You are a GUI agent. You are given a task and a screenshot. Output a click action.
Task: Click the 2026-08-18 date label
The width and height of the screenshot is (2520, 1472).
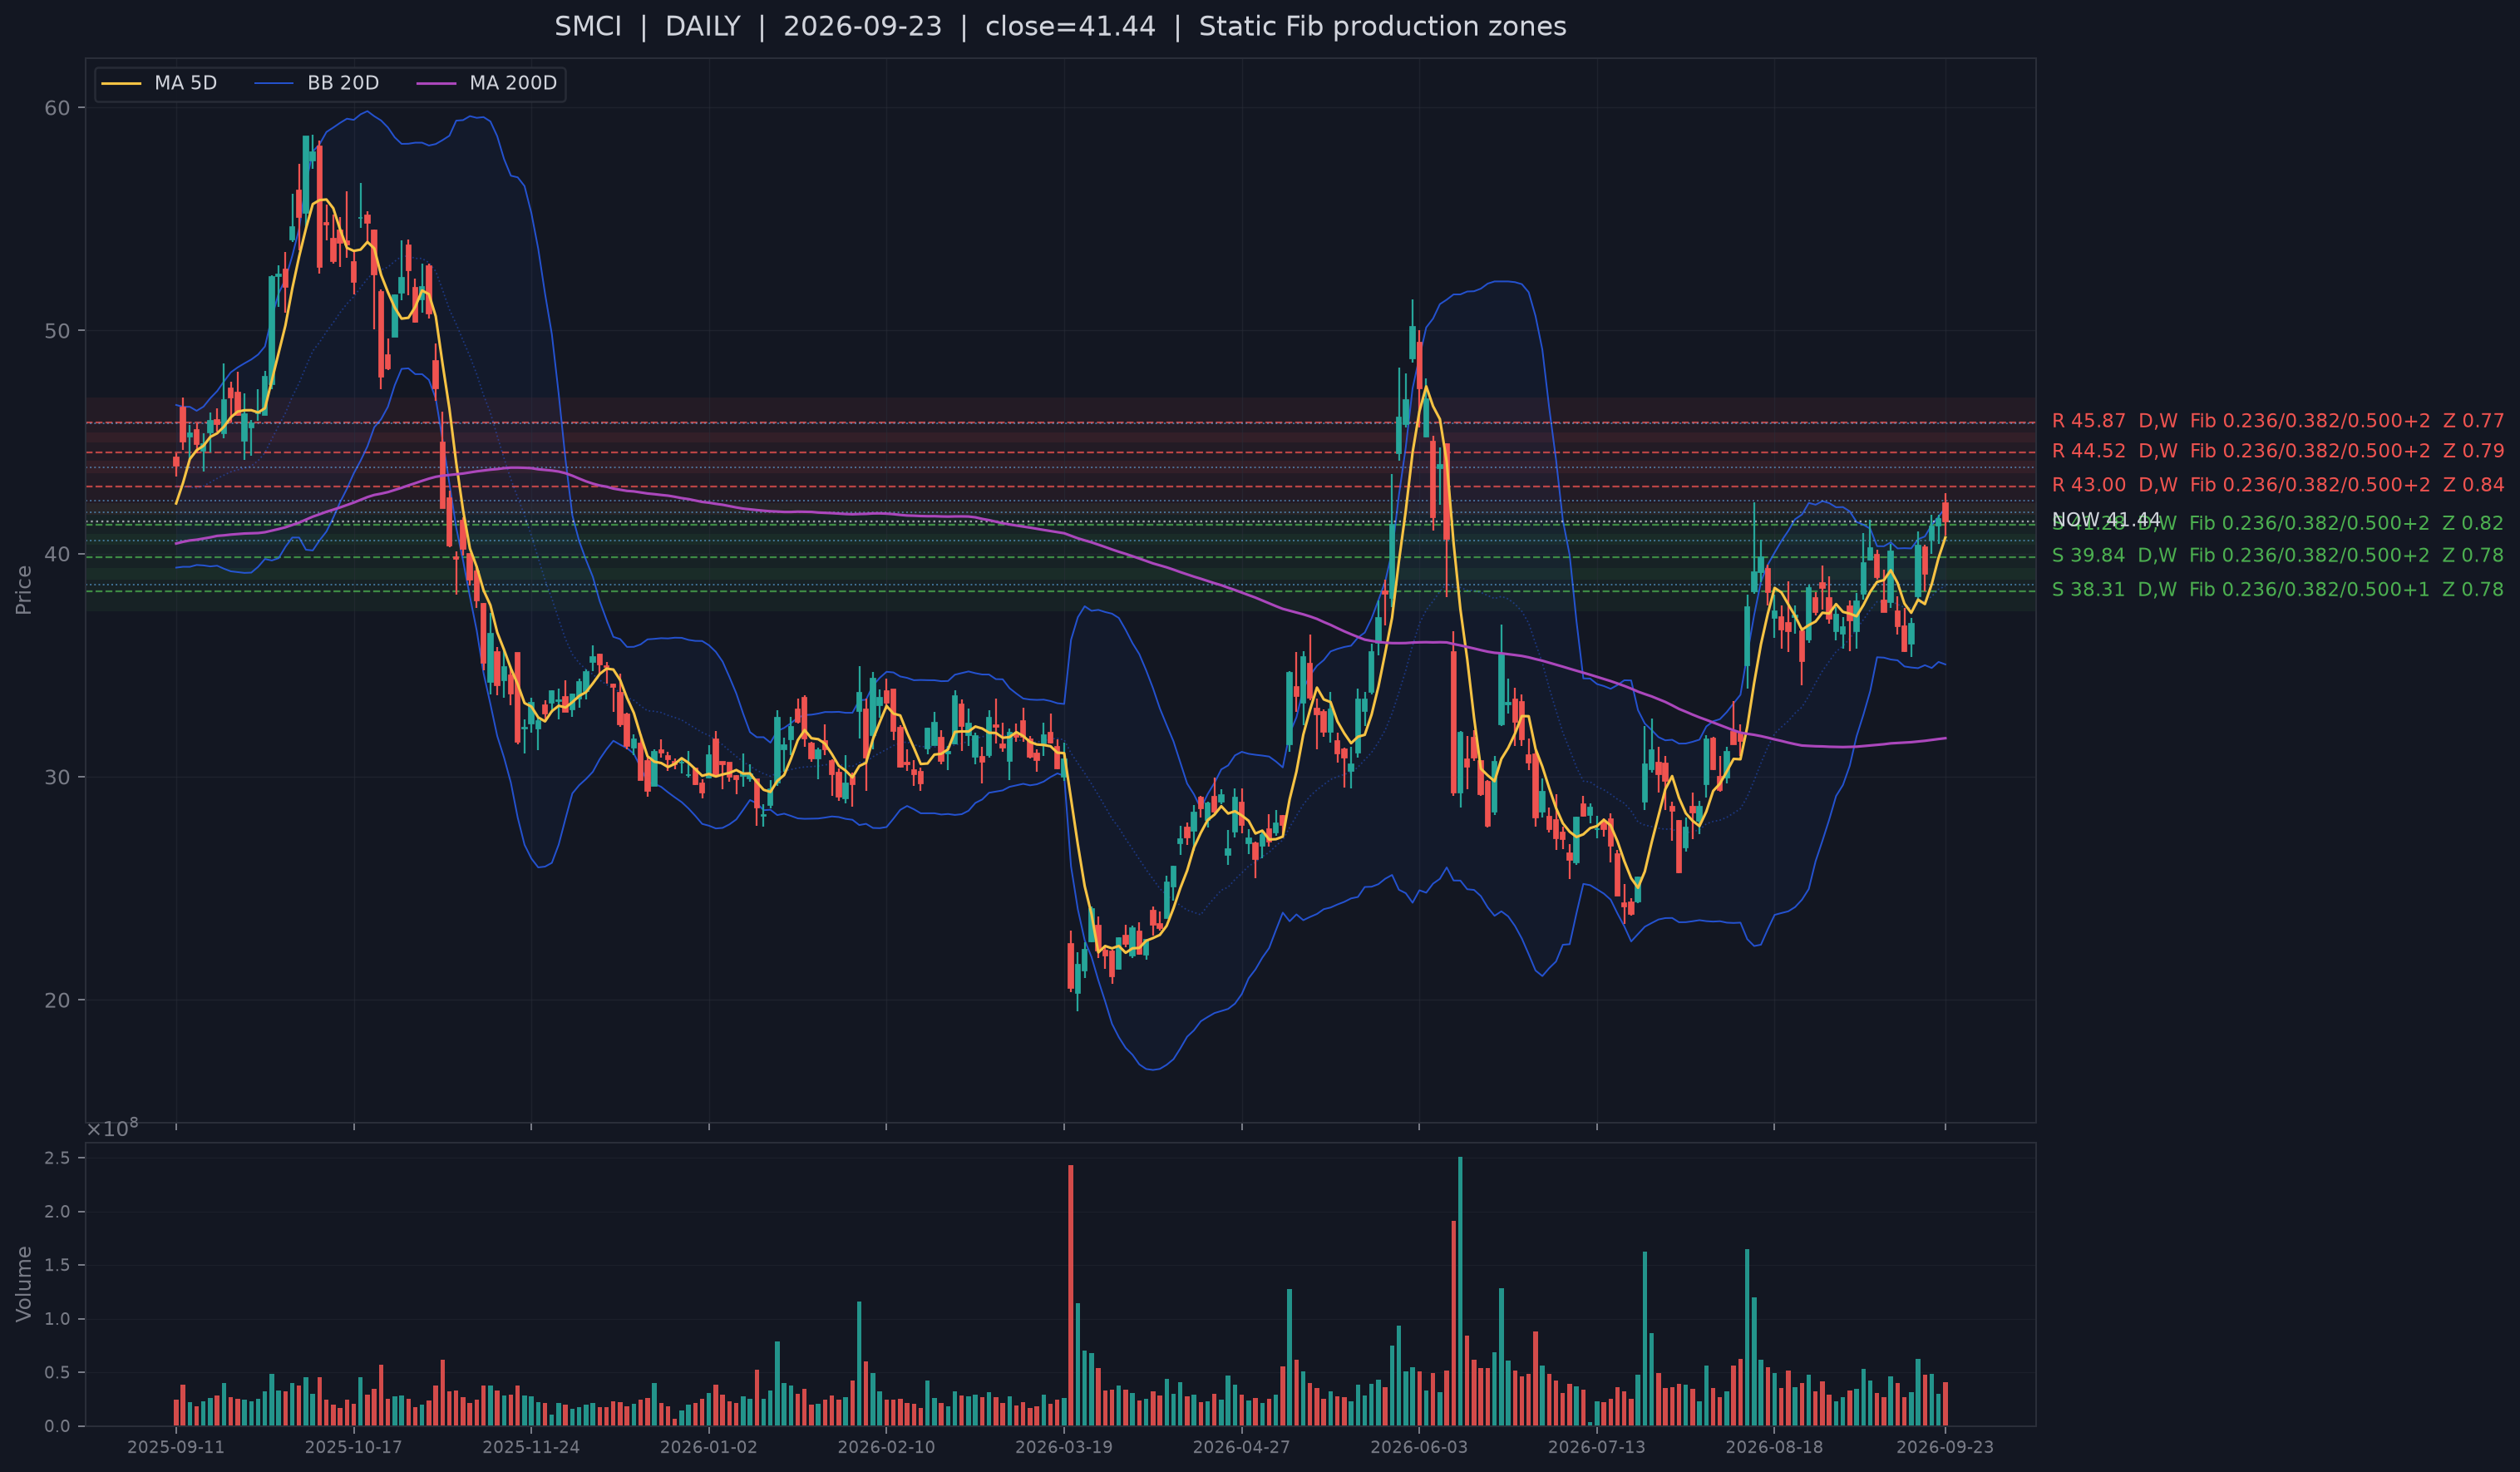(x=1774, y=1447)
